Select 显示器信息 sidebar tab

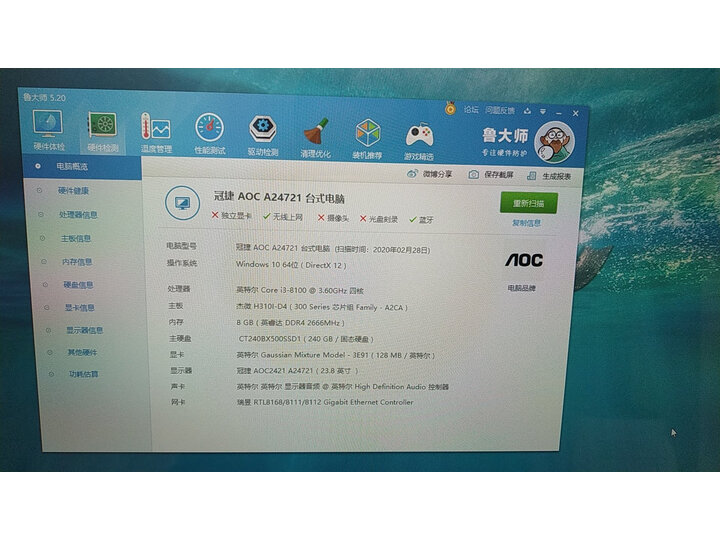coord(84,330)
